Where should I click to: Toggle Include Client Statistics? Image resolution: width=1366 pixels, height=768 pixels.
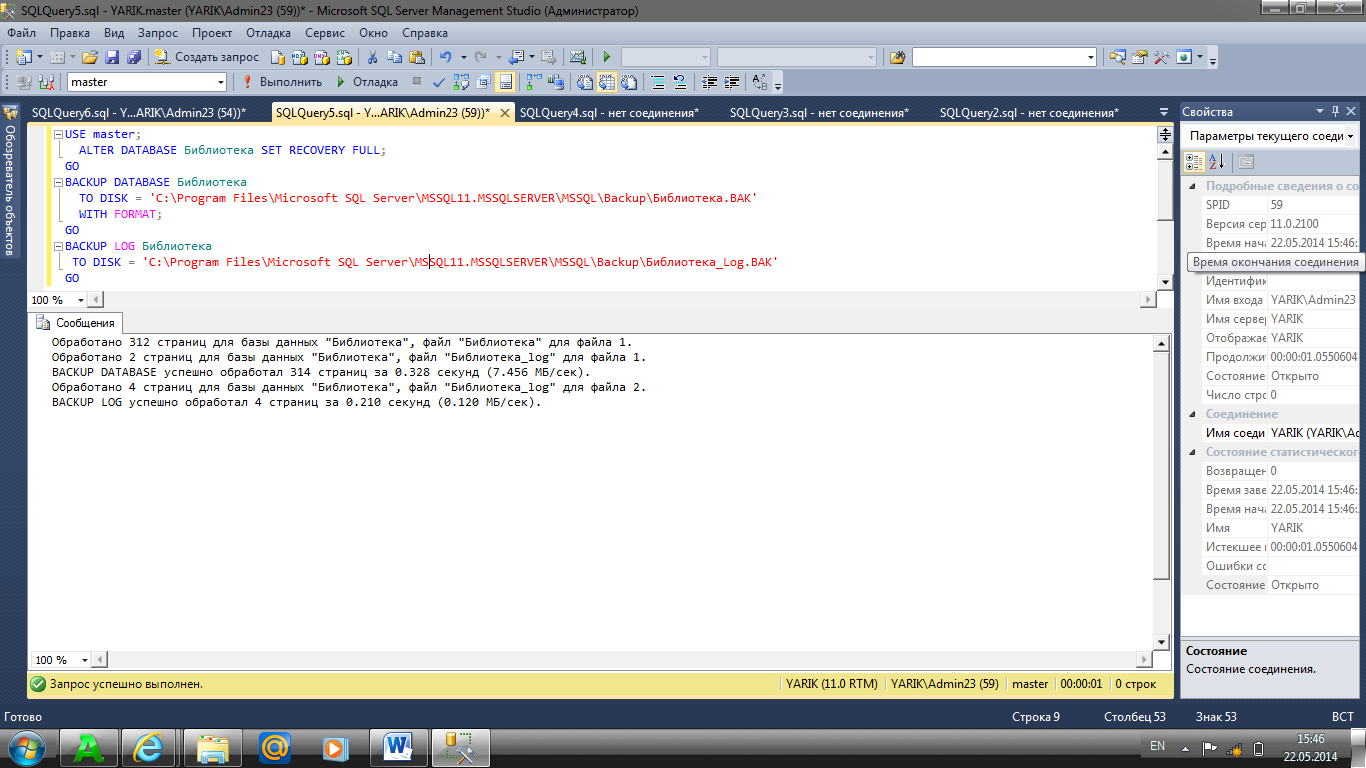(556, 82)
